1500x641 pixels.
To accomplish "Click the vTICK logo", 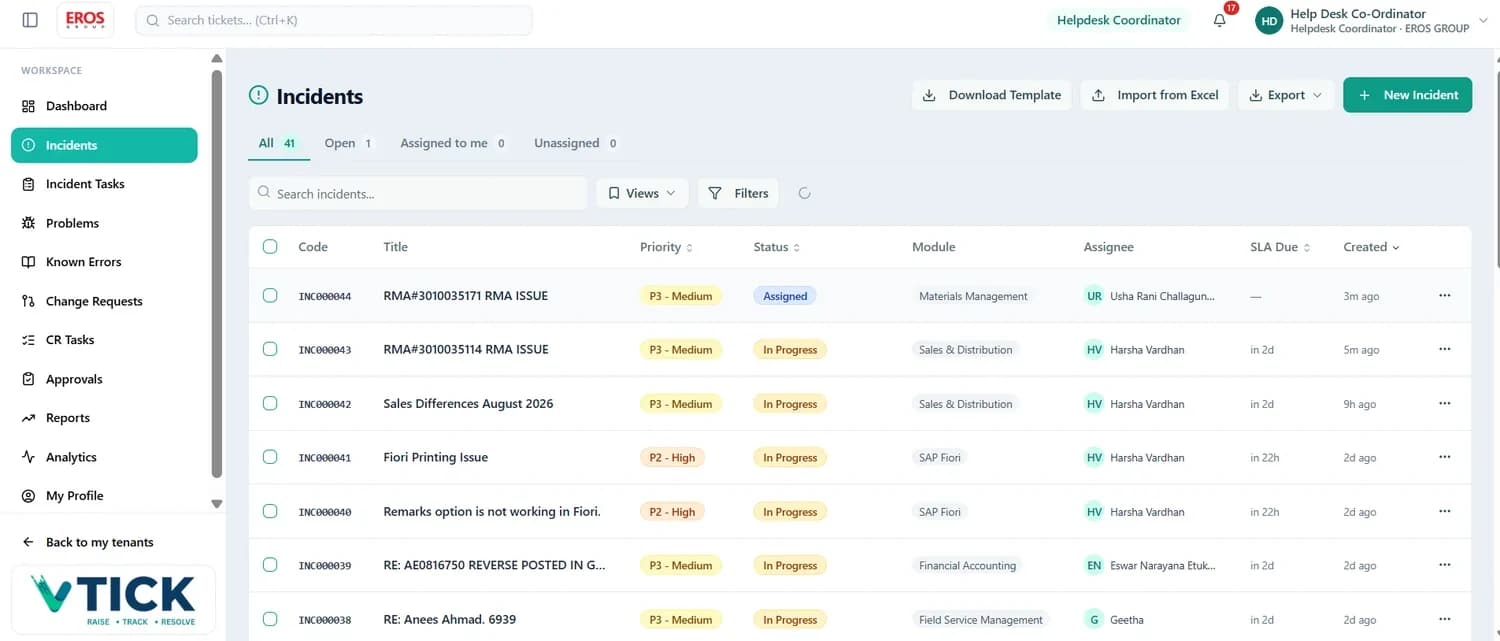I will pyautogui.click(x=113, y=598).
